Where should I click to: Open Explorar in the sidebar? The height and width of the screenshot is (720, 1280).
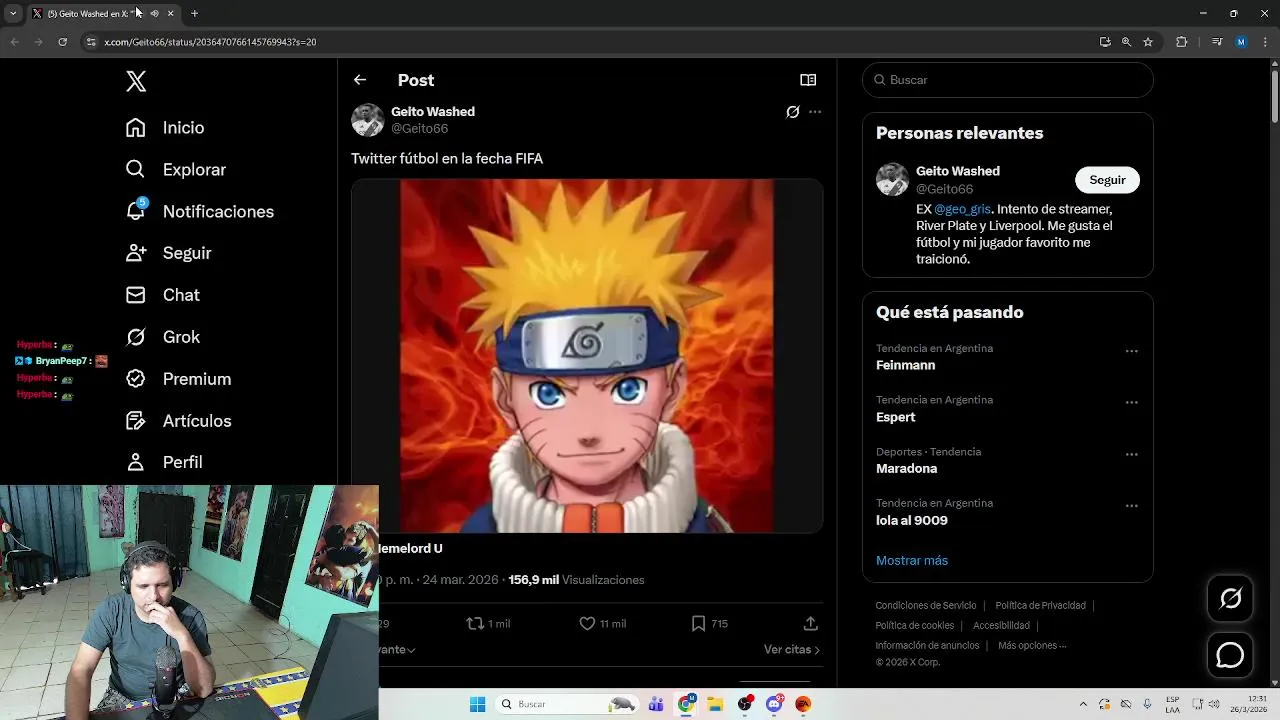176,170
